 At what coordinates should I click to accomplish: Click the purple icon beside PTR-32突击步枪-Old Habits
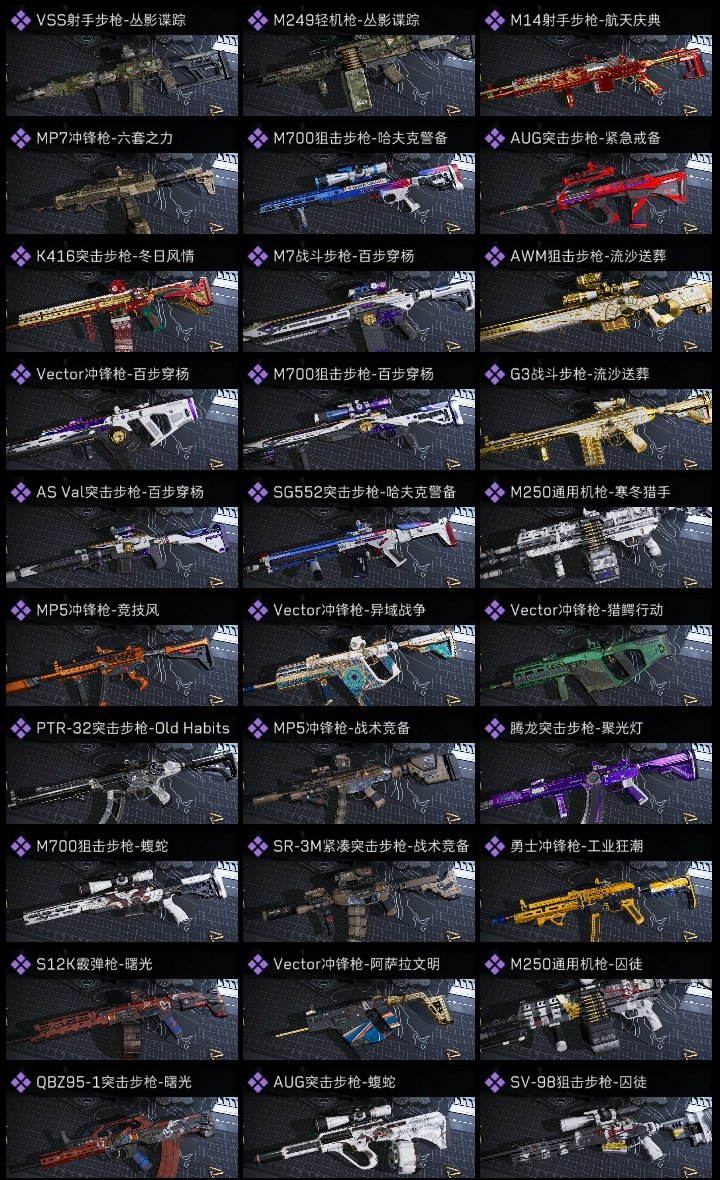(20, 728)
